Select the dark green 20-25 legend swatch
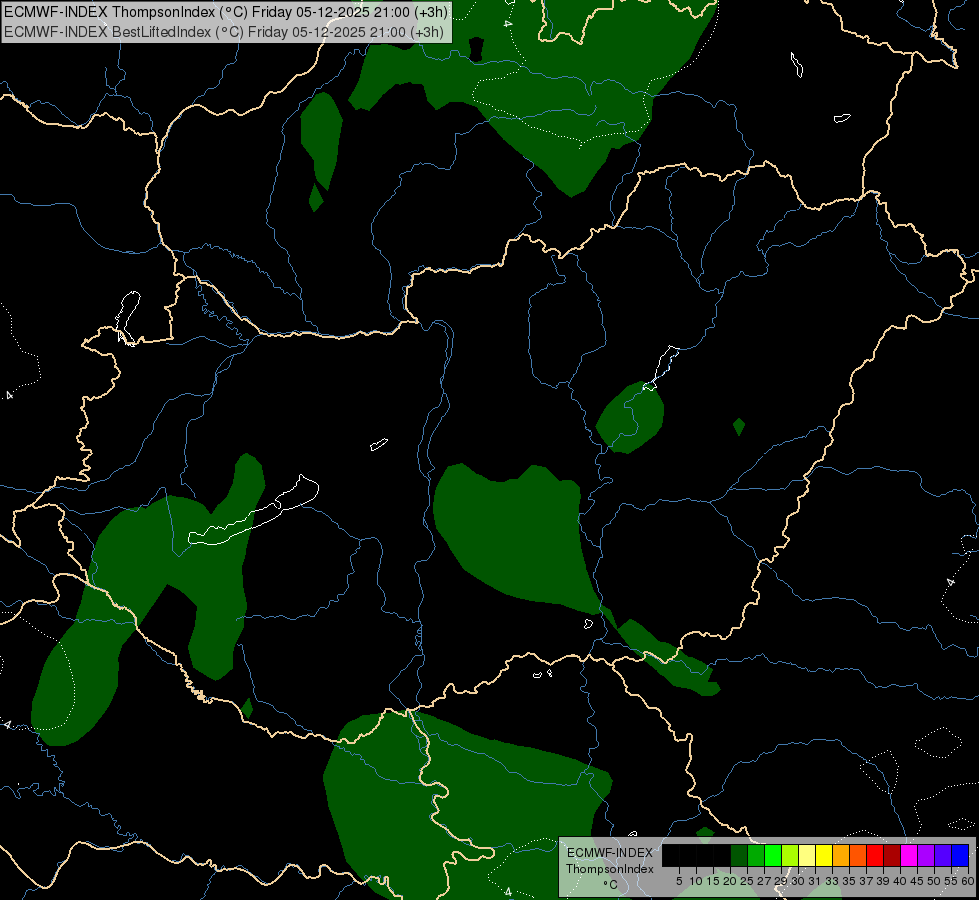This screenshot has height=900, width=979. pos(739,856)
